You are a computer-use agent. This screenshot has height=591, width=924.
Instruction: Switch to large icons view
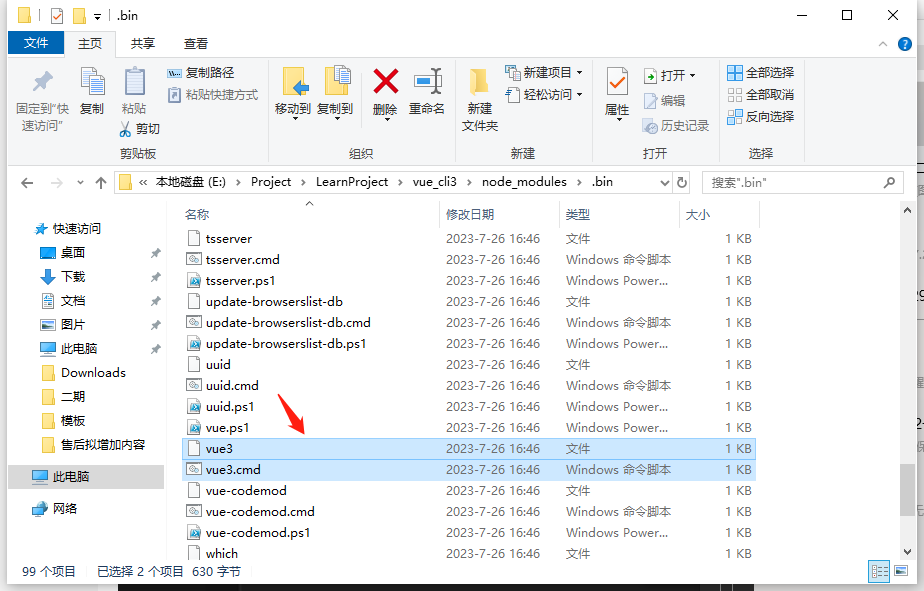click(x=901, y=571)
